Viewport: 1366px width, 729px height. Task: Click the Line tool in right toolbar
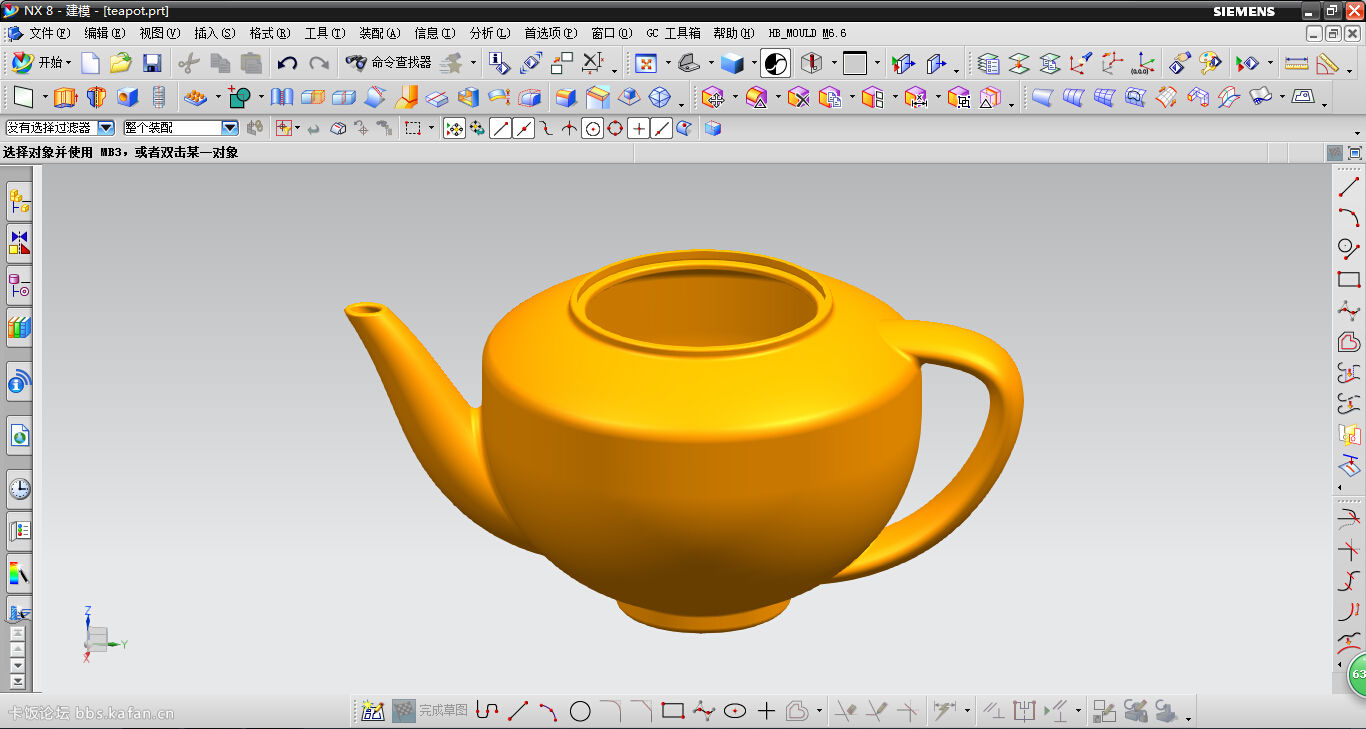click(1349, 187)
